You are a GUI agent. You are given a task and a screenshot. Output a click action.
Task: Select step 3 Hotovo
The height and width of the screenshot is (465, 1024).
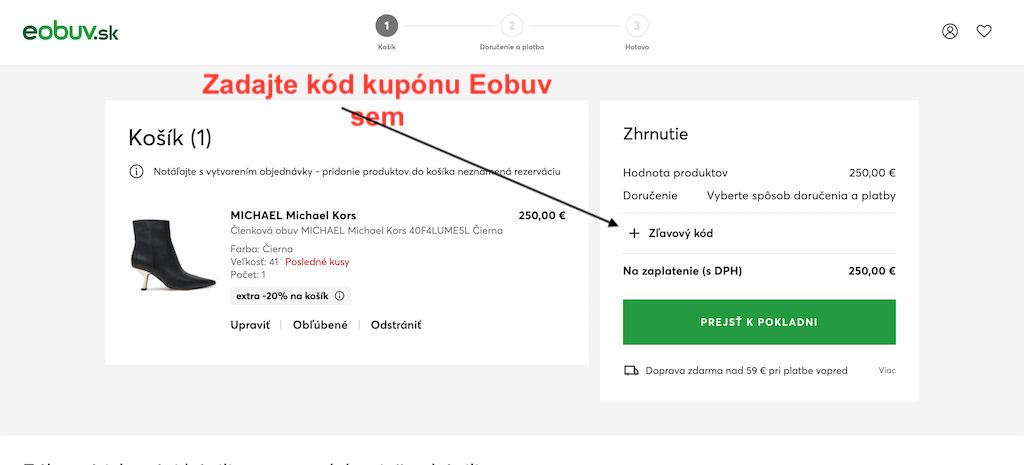click(637, 26)
